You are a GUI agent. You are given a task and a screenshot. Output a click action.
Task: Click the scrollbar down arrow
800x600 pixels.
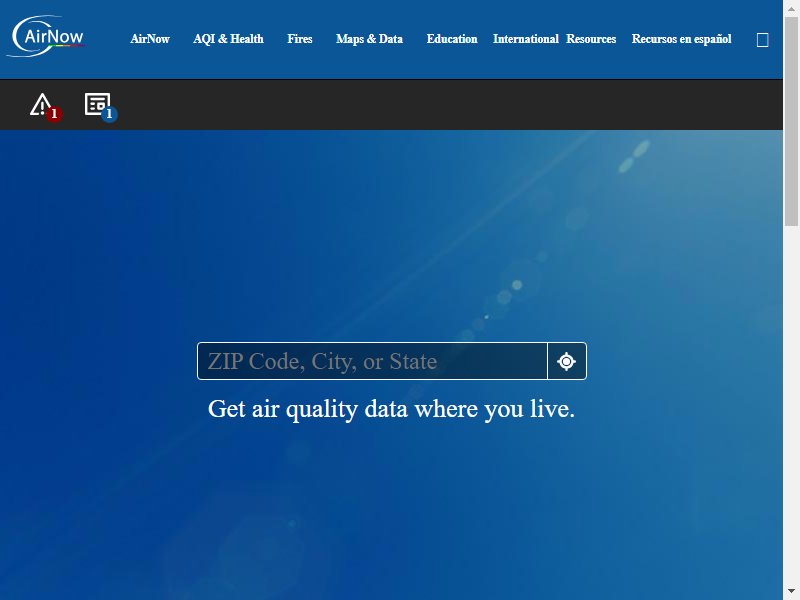(x=791, y=592)
